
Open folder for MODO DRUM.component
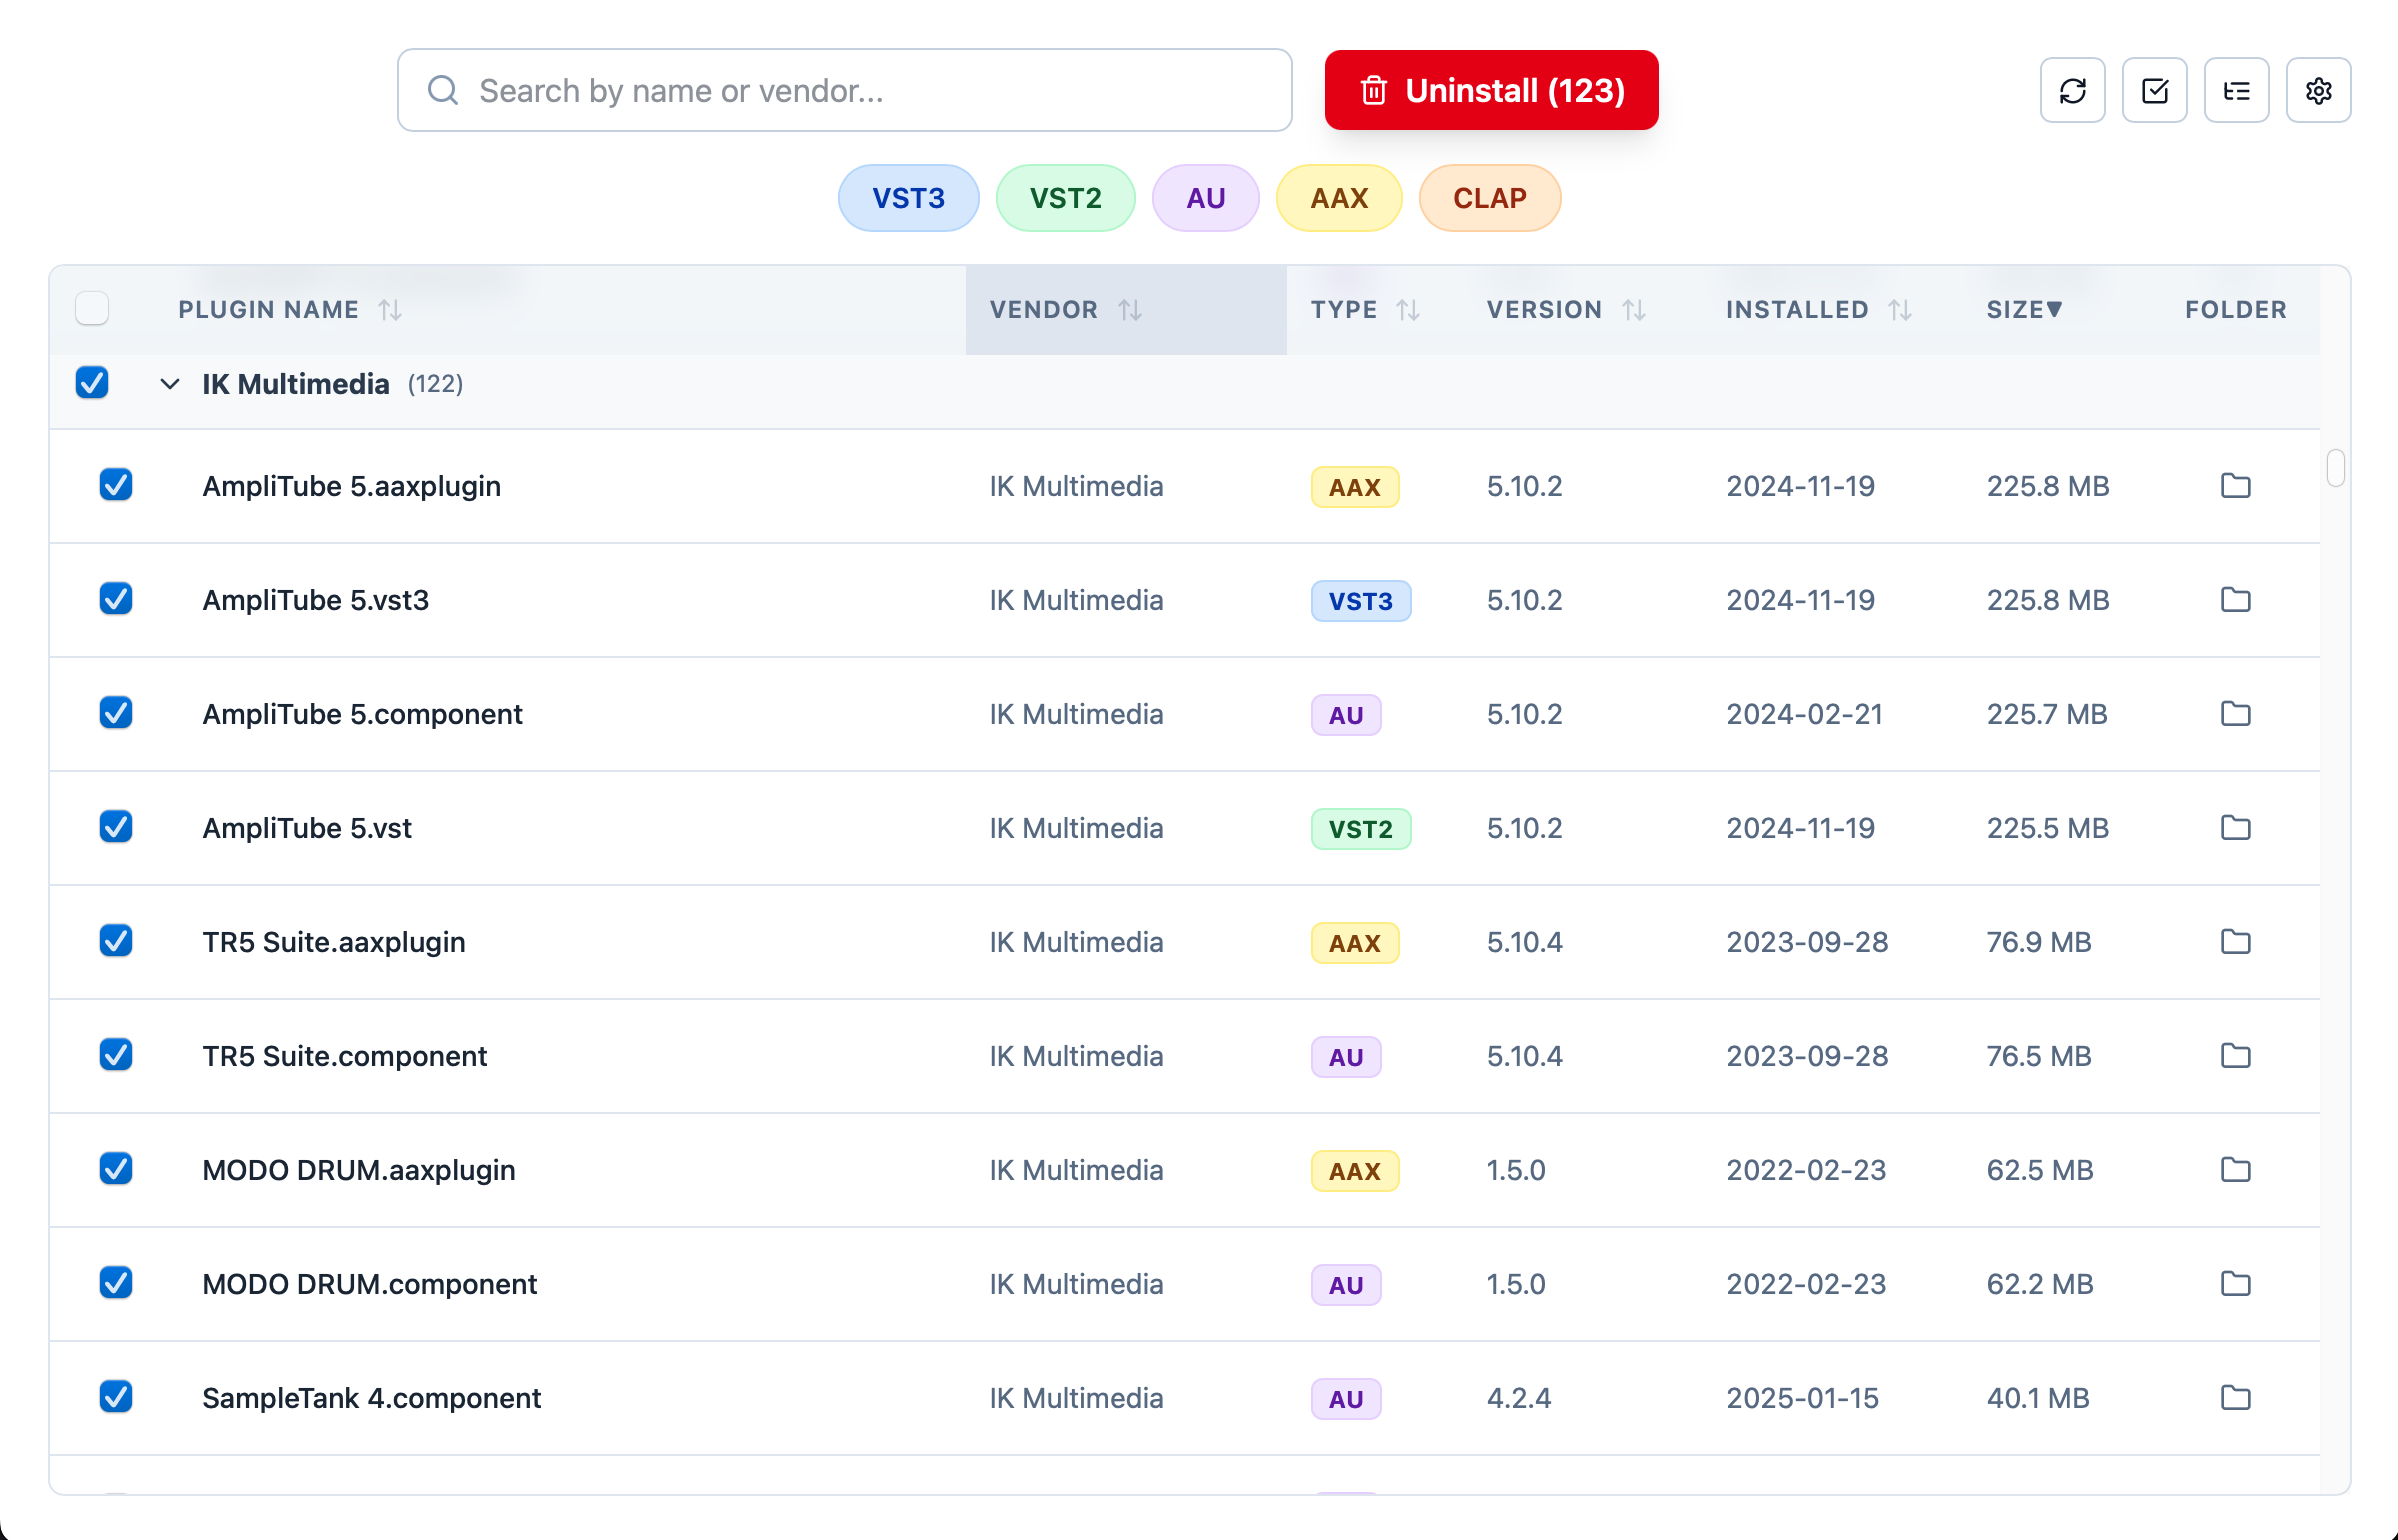click(2235, 1284)
